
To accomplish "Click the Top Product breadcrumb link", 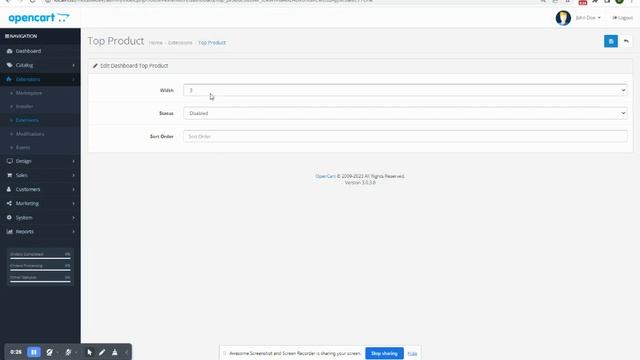I will 212,43.
